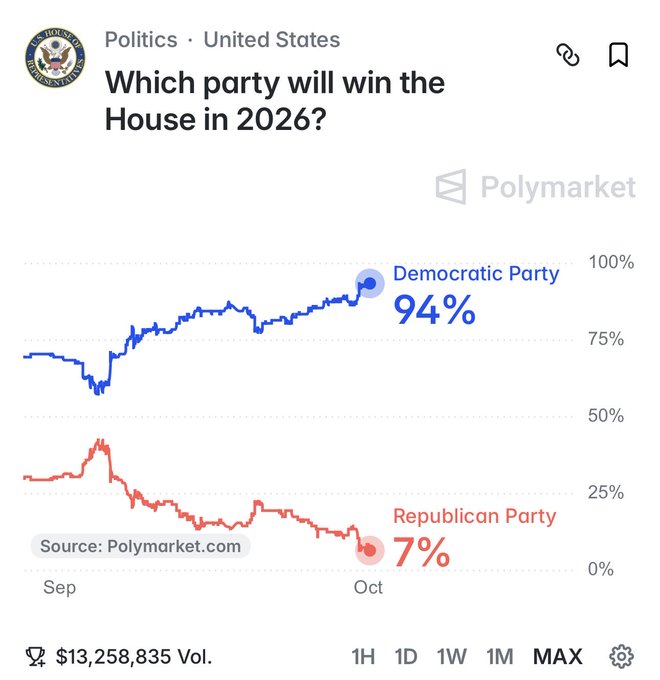Click the U.S. House of Representatives seal
Viewport: 660px width, 680px height.
click(55, 57)
